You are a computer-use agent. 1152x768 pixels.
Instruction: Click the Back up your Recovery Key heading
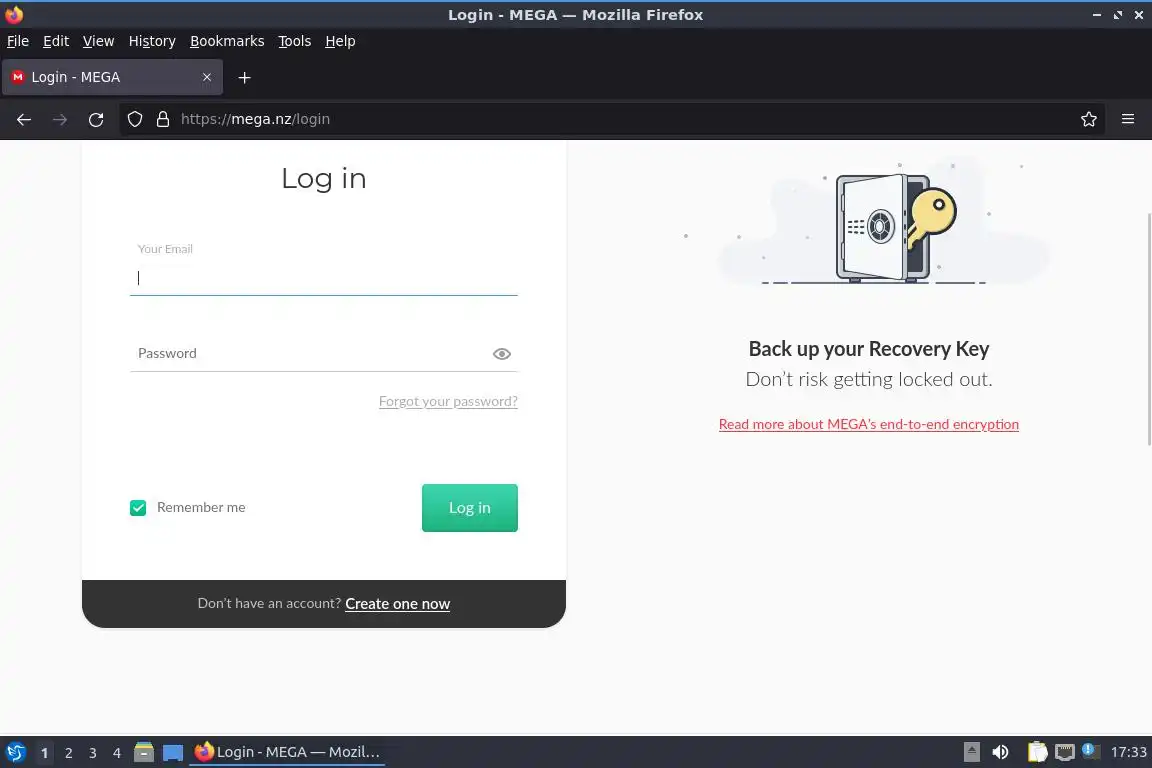pyautogui.click(x=868, y=349)
